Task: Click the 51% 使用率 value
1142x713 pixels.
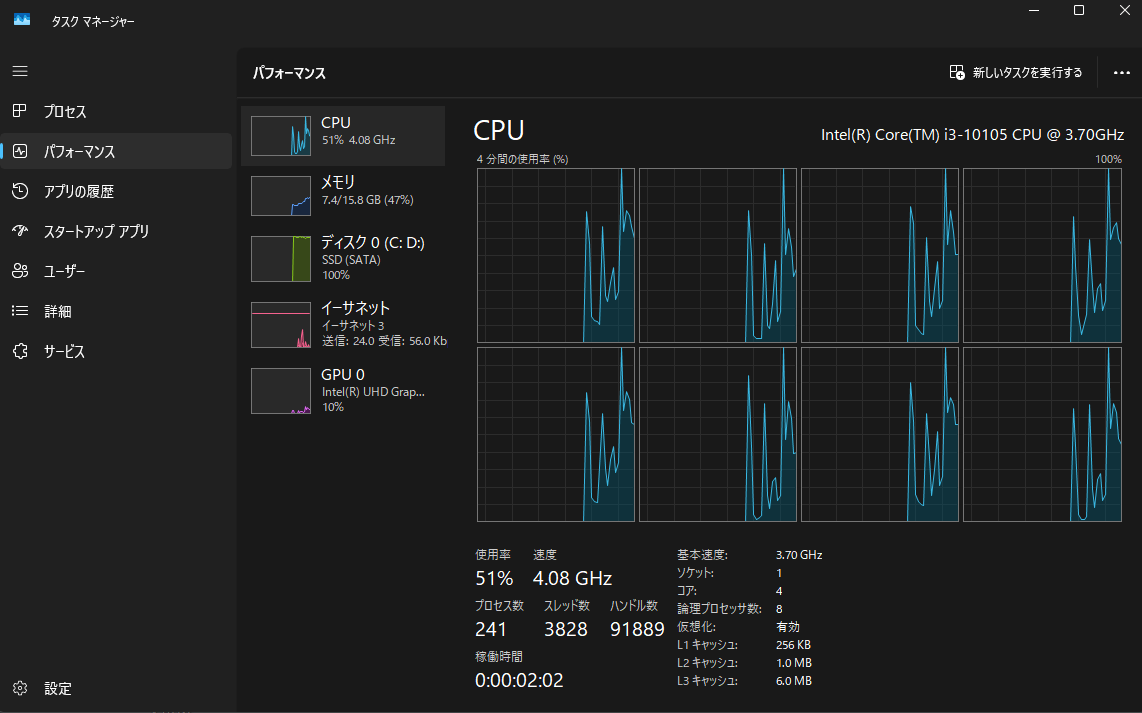Action: 495,578
